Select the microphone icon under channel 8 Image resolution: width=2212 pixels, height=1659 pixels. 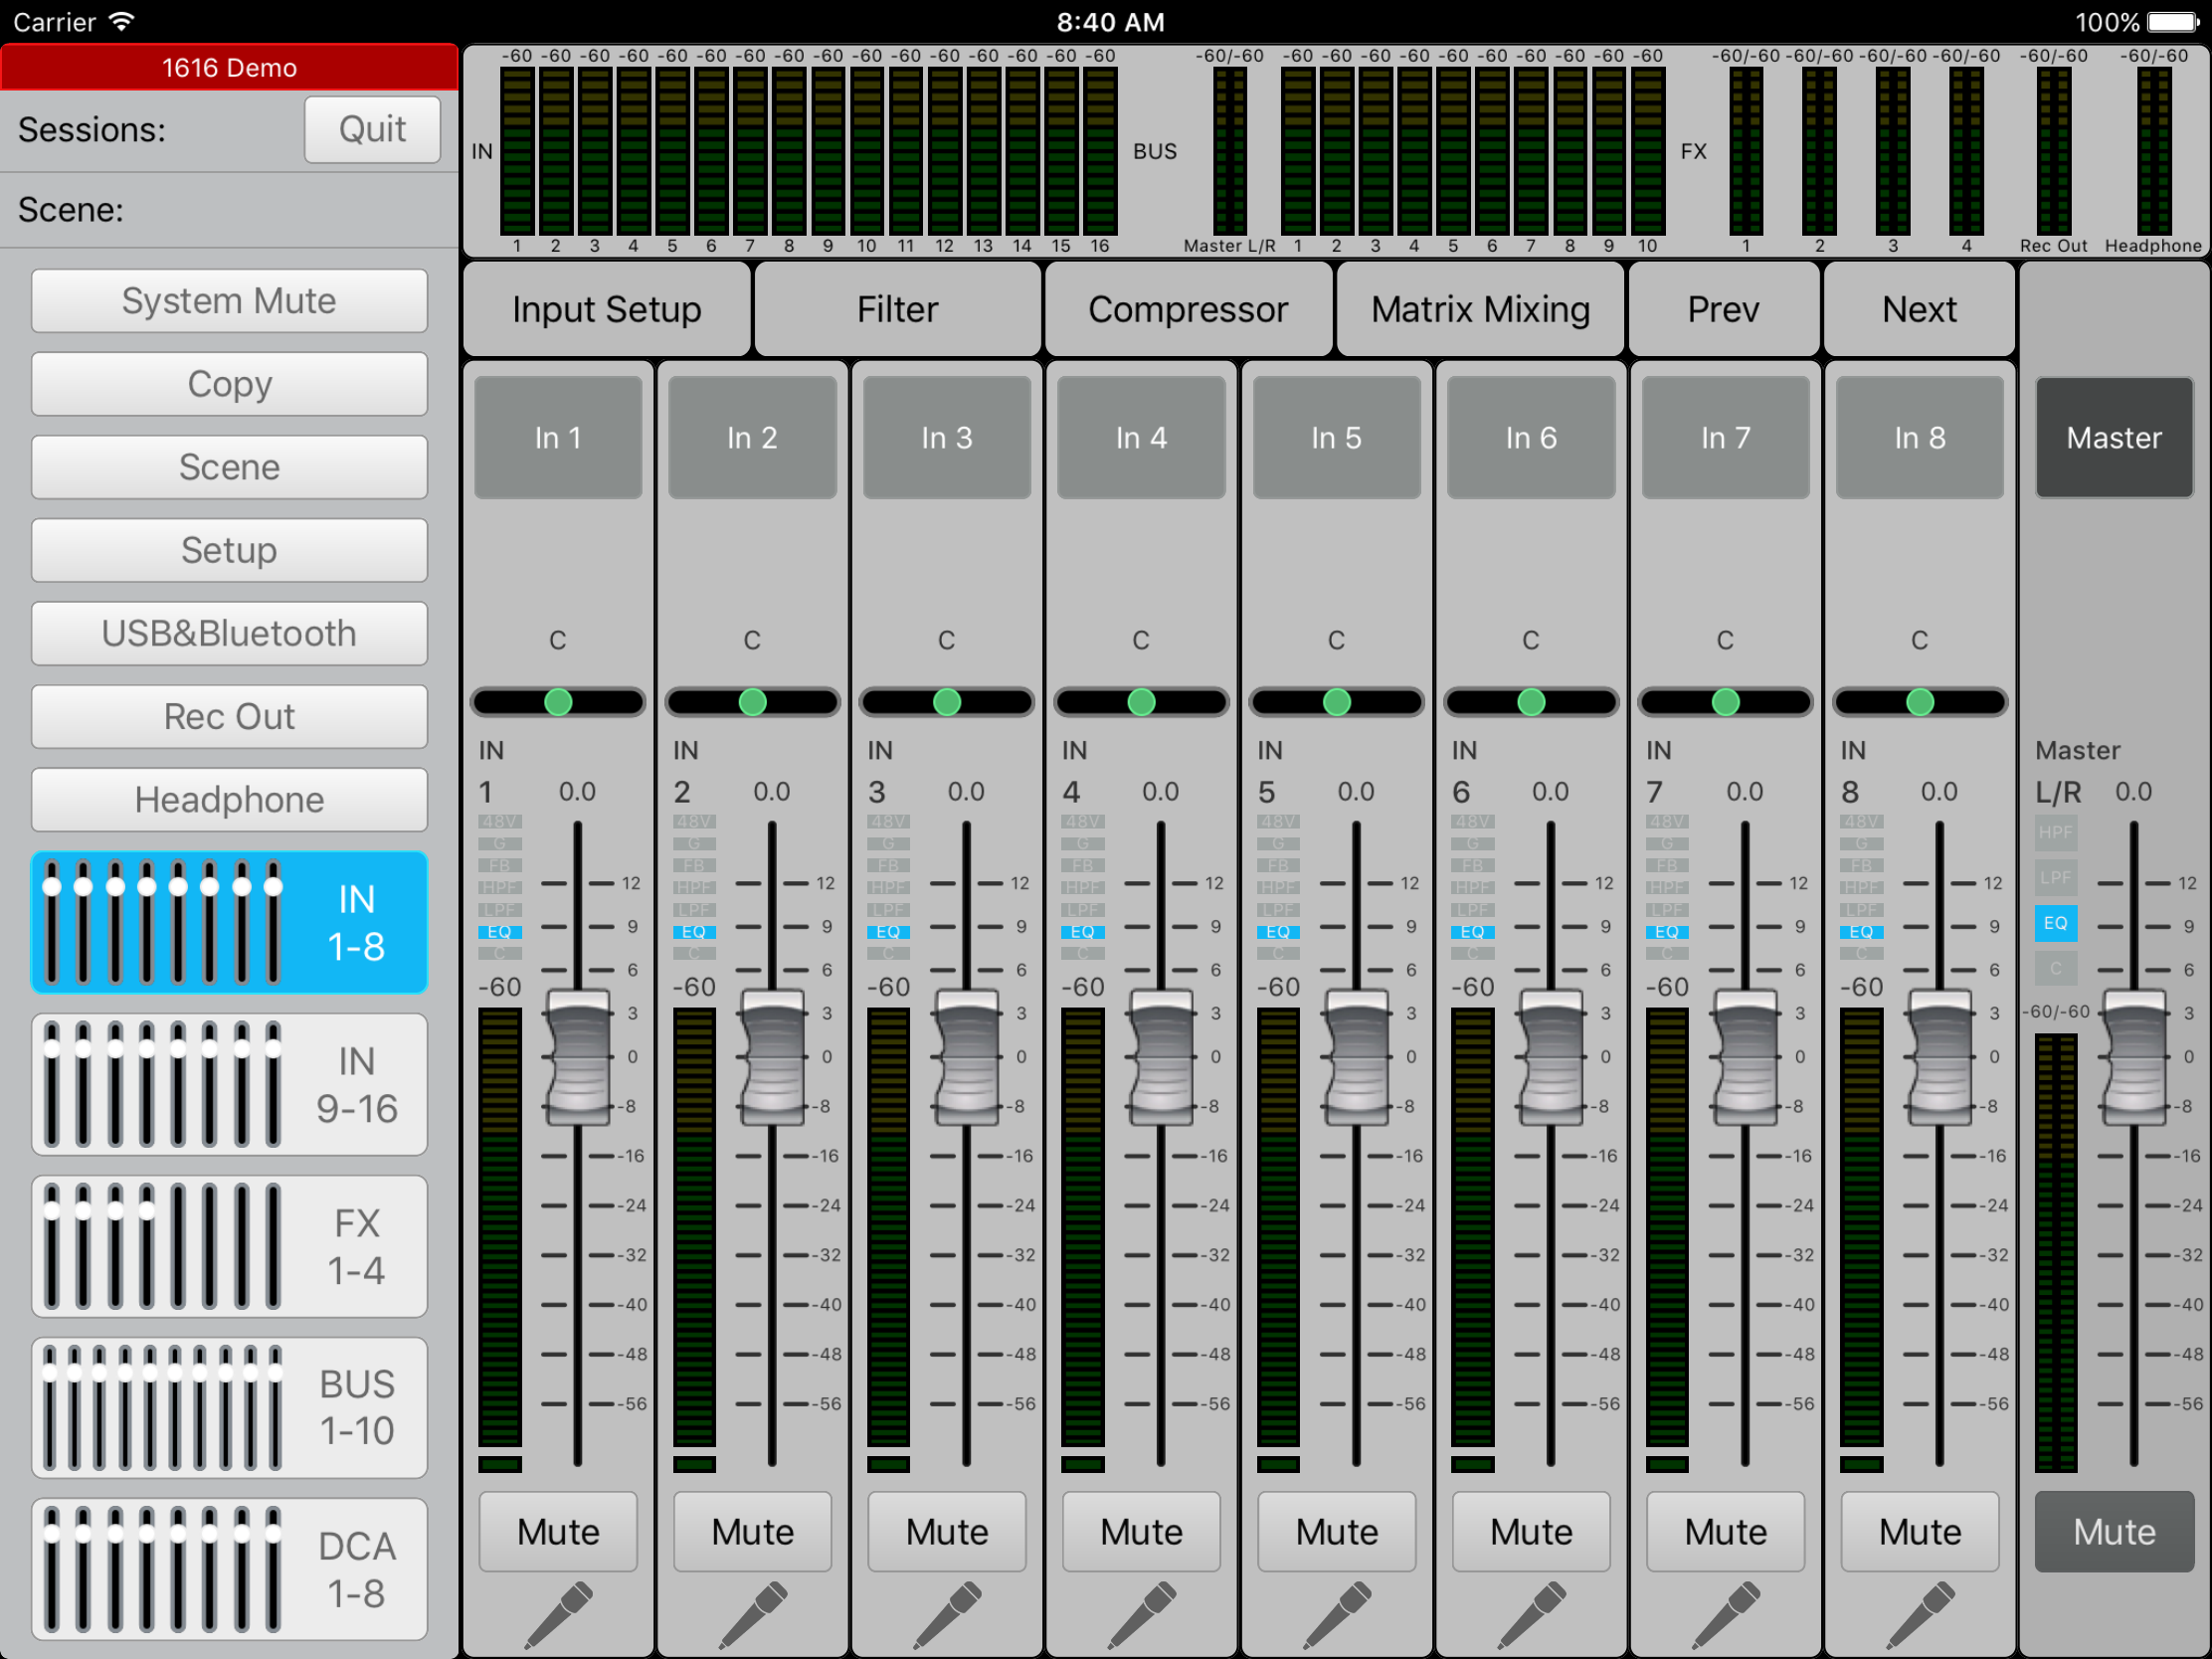pyautogui.click(x=1919, y=1612)
